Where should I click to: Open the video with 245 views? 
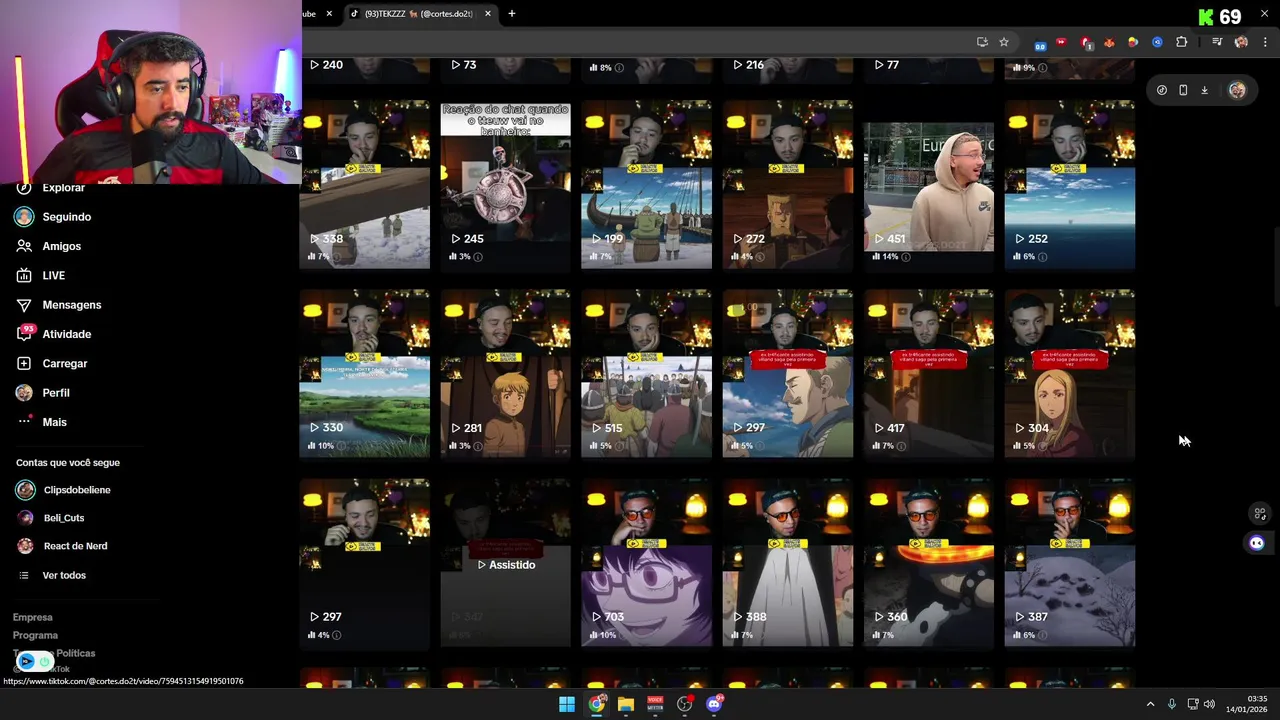[505, 185]
